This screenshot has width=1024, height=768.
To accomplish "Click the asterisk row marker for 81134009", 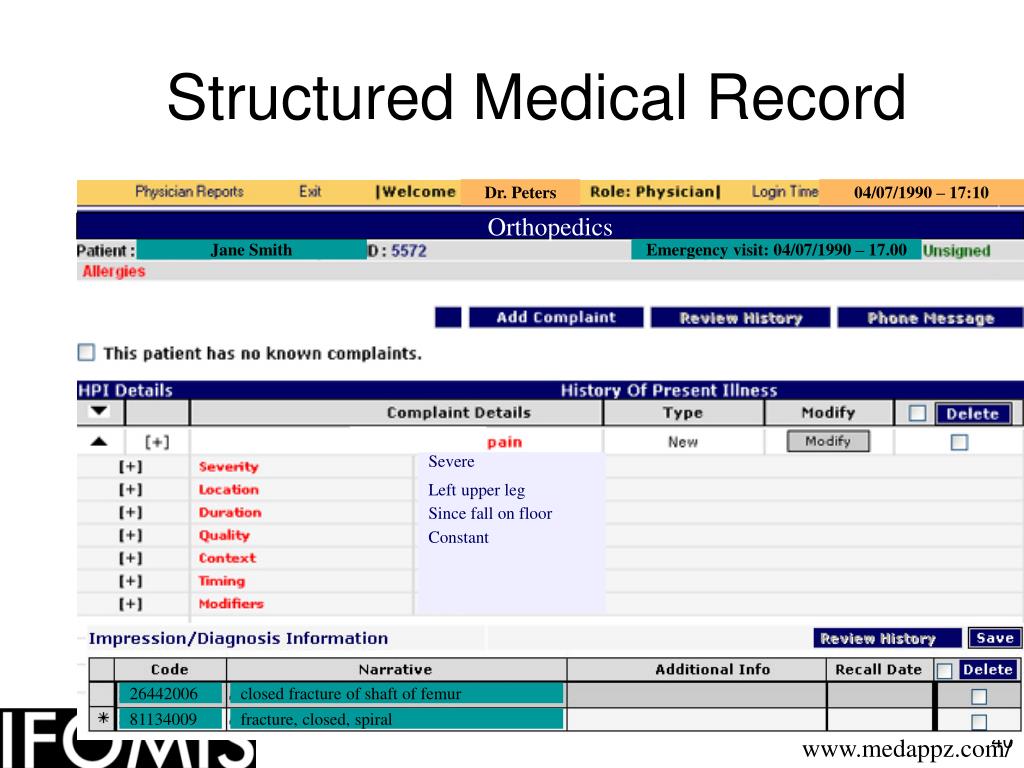I will coord(103,718).
